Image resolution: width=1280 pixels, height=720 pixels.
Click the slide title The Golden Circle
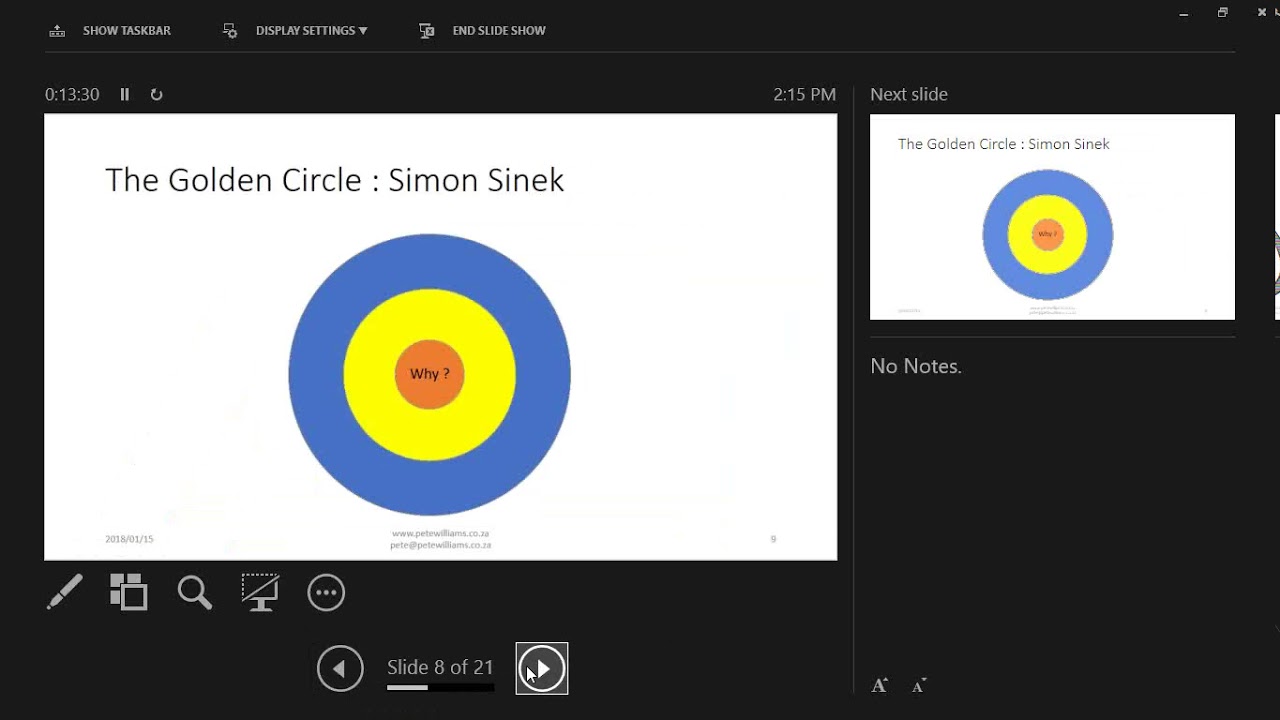click(334, 180)
